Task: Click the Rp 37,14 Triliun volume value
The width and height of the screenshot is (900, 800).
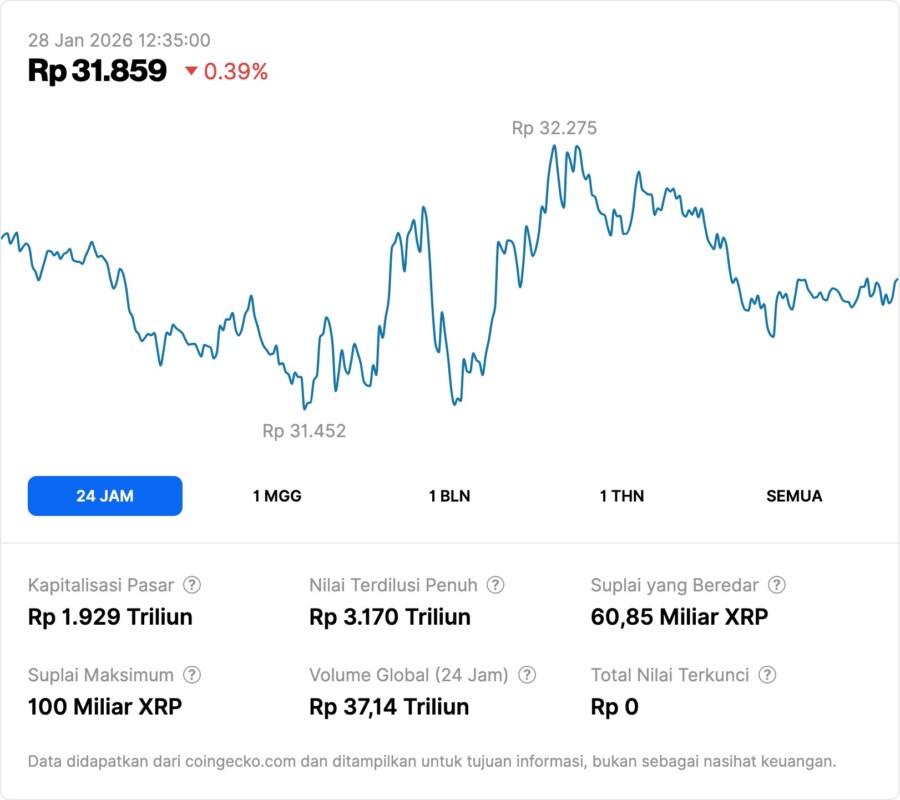Action: (389, 707)
